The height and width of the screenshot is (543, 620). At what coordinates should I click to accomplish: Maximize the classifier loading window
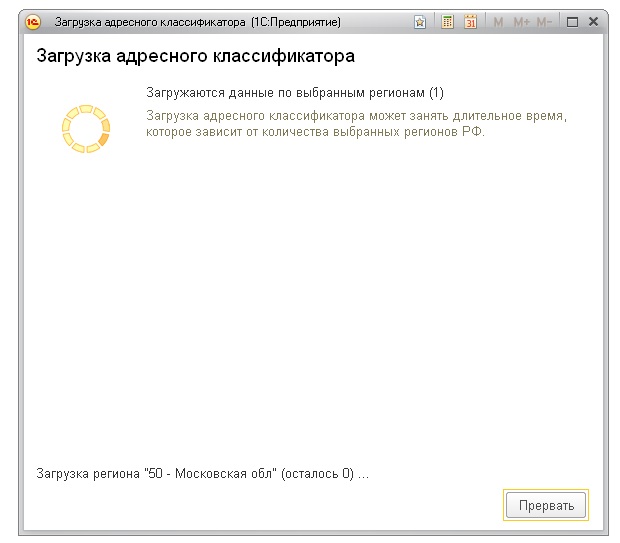[572, 22]
